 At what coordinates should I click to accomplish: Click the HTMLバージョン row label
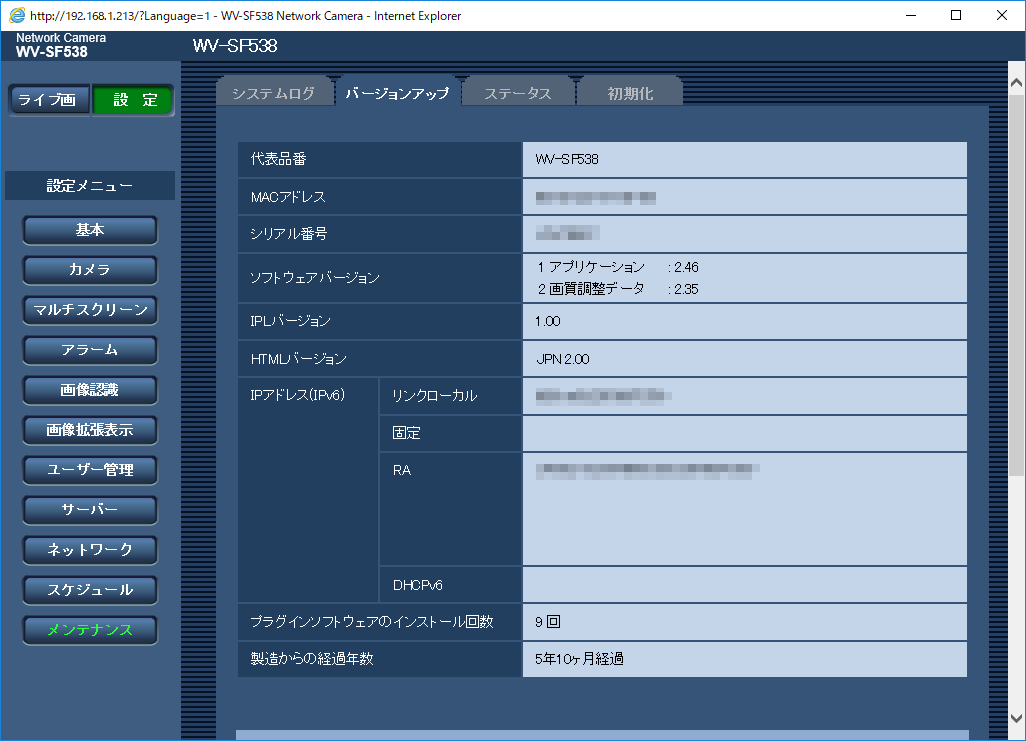pyautogui.click(x=298, y=359)
